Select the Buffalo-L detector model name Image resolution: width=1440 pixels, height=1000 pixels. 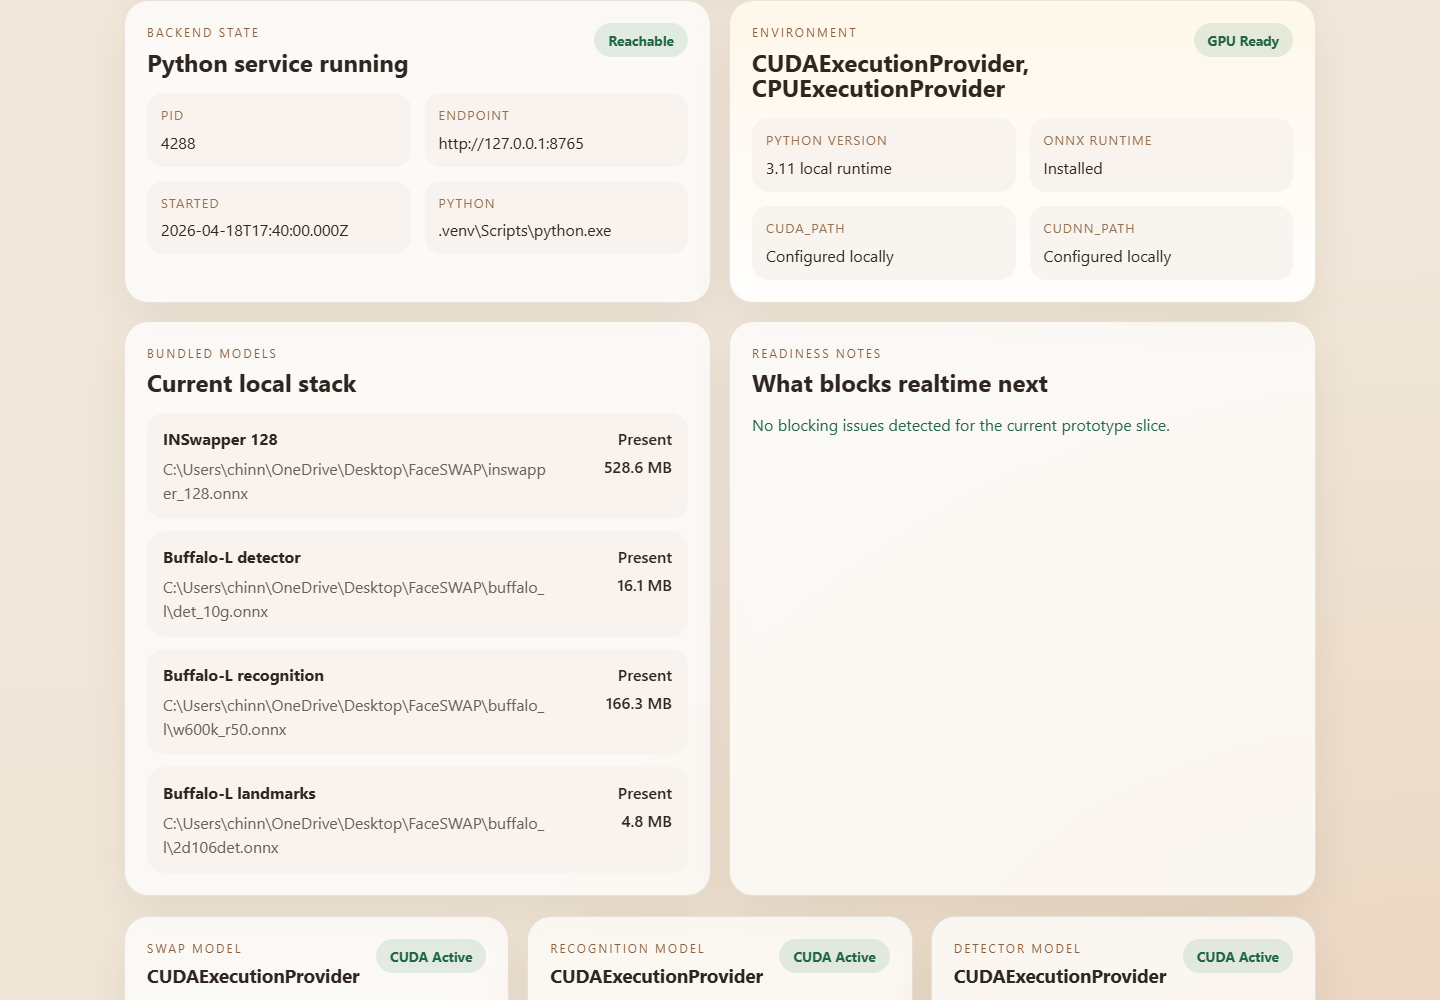point(232,558)
